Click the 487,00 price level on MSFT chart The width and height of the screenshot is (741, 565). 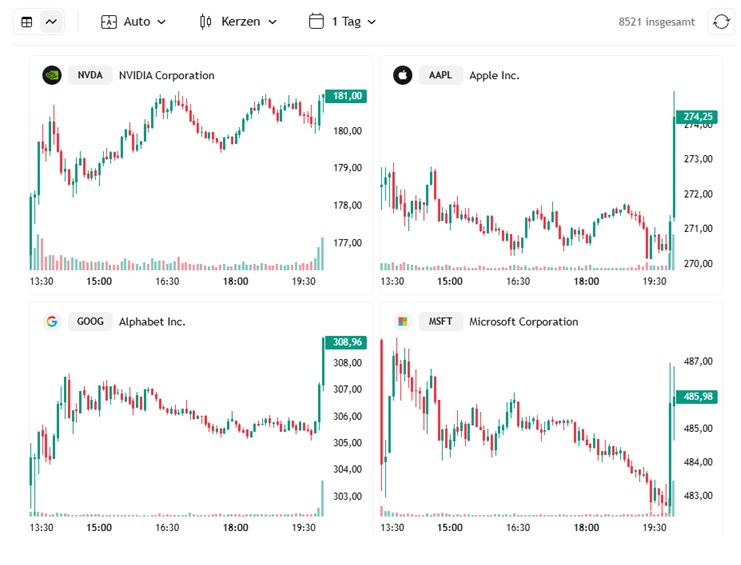click(x=698, y=361)
